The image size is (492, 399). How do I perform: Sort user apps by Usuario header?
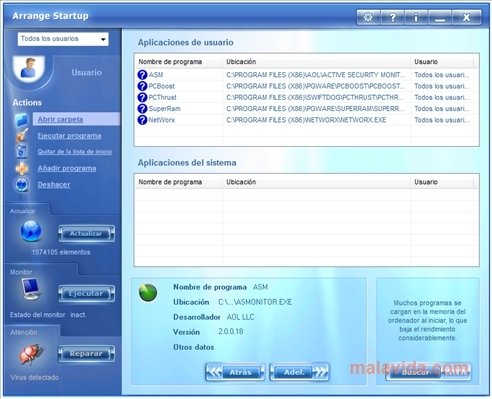click(x=442, y=62)
